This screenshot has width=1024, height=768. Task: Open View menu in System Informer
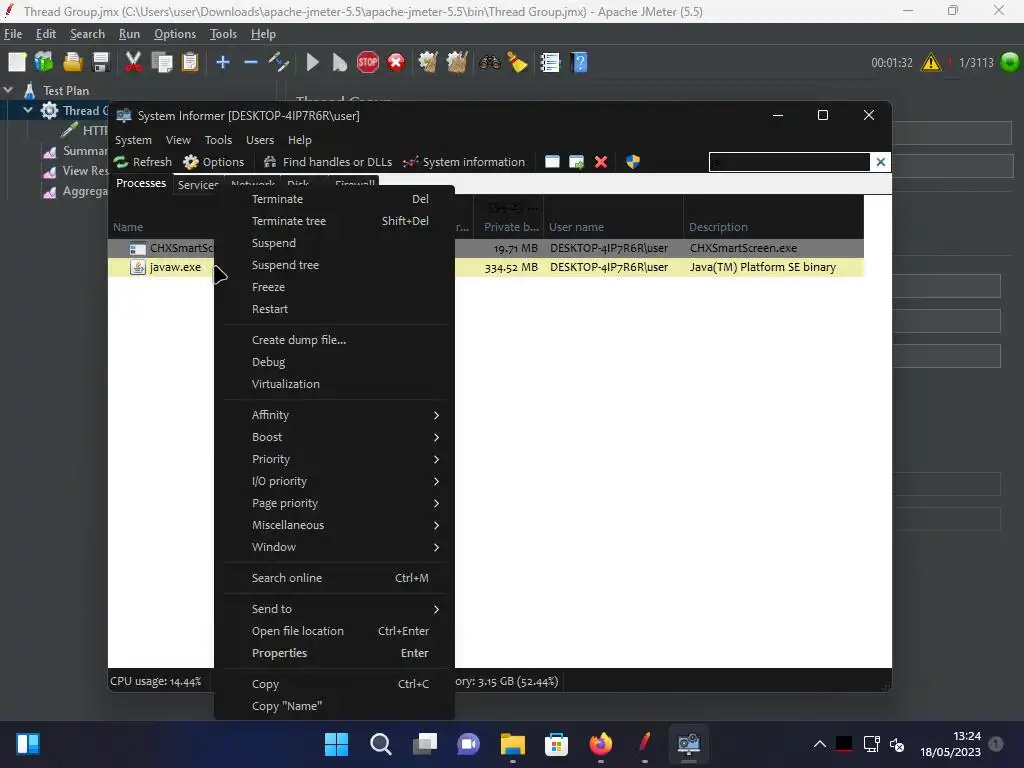(x=178, y=140)
